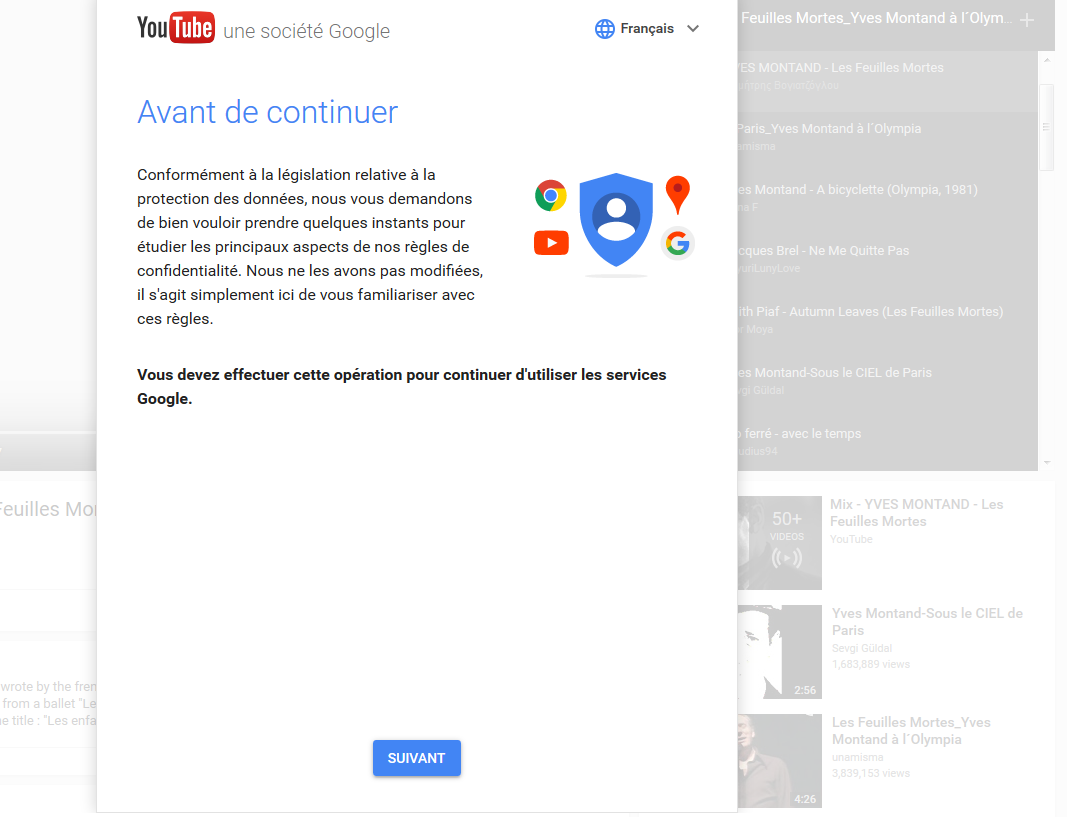1067x817 pixels.
Task: Click the SUIVANT button
Action: tap(416, 758)
